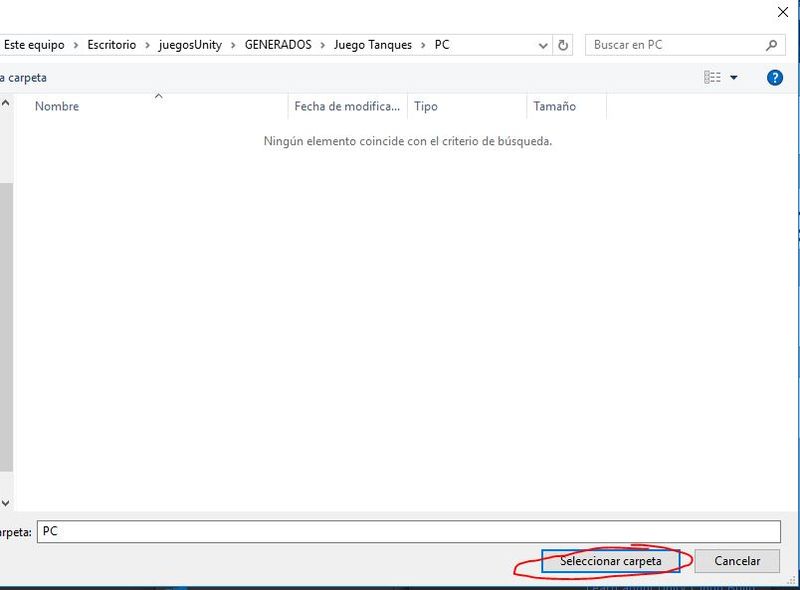The width and height of the screenshot is (800, 590).
Task: Sort by the Tipo column header
Action: [x=467, y=106]
